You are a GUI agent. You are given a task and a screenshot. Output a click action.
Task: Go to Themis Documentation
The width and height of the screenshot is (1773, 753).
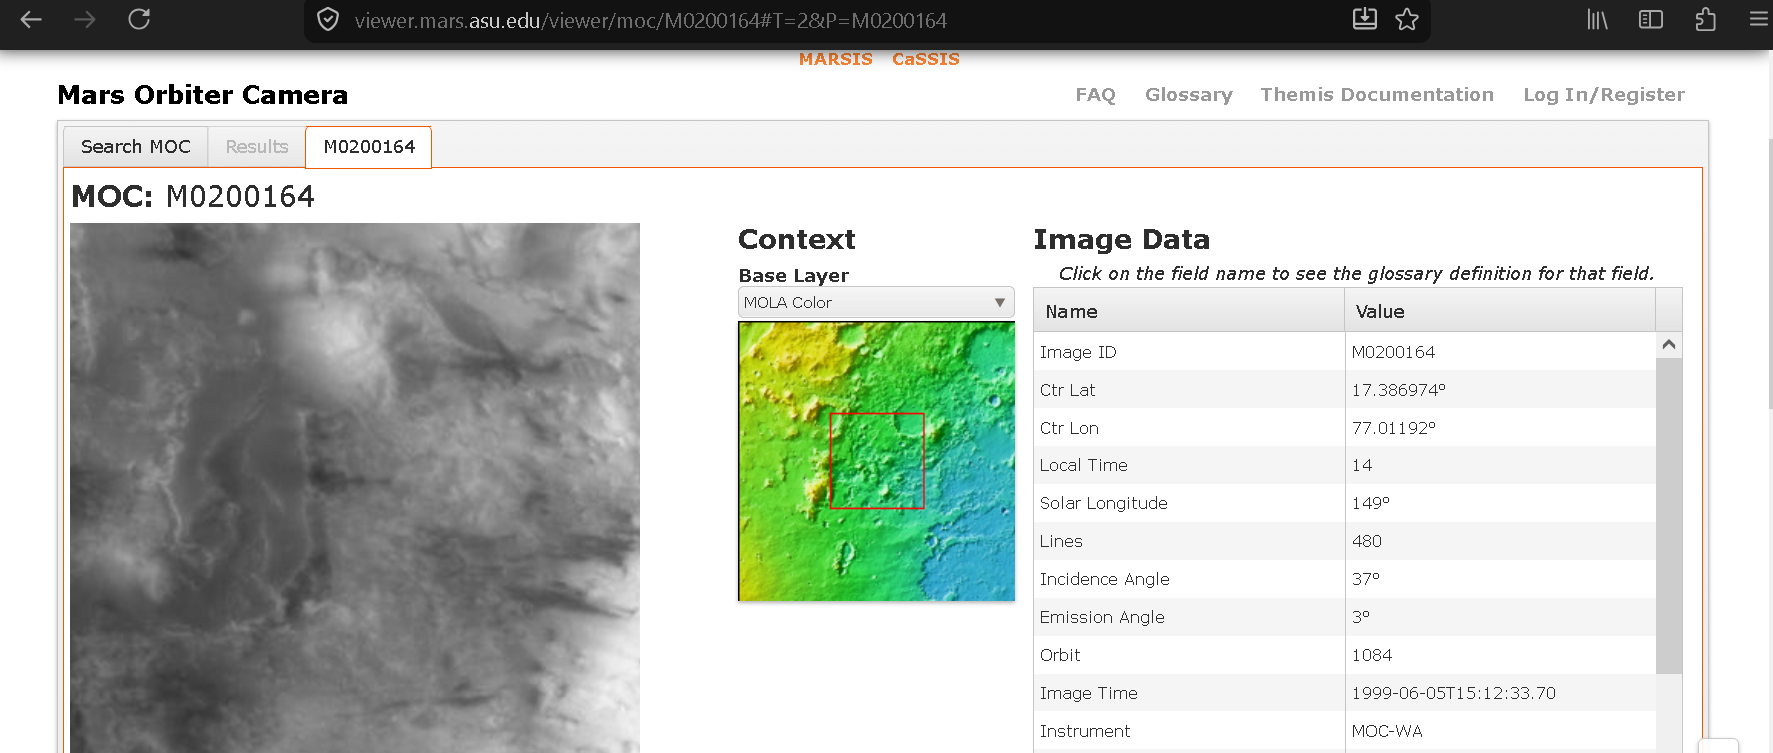[1376, 95]
